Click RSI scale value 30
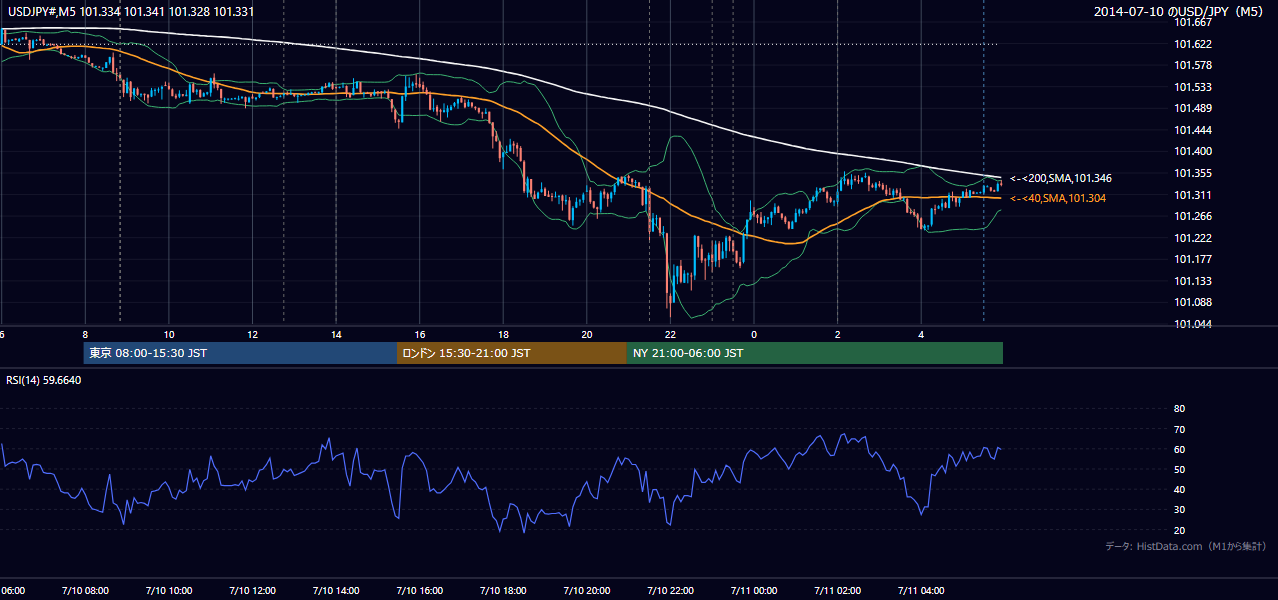The image size is (1278, 600). 1179,509
